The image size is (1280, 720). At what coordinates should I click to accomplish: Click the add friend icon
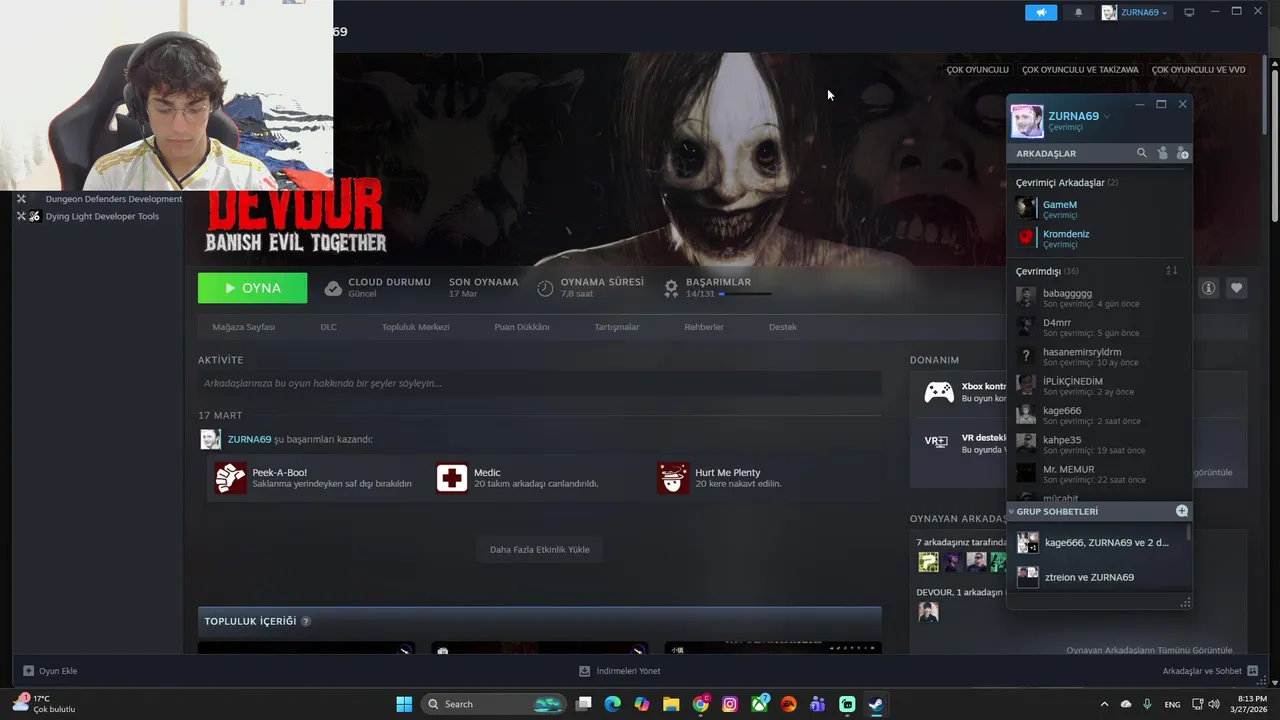[x=1183, y=153]
